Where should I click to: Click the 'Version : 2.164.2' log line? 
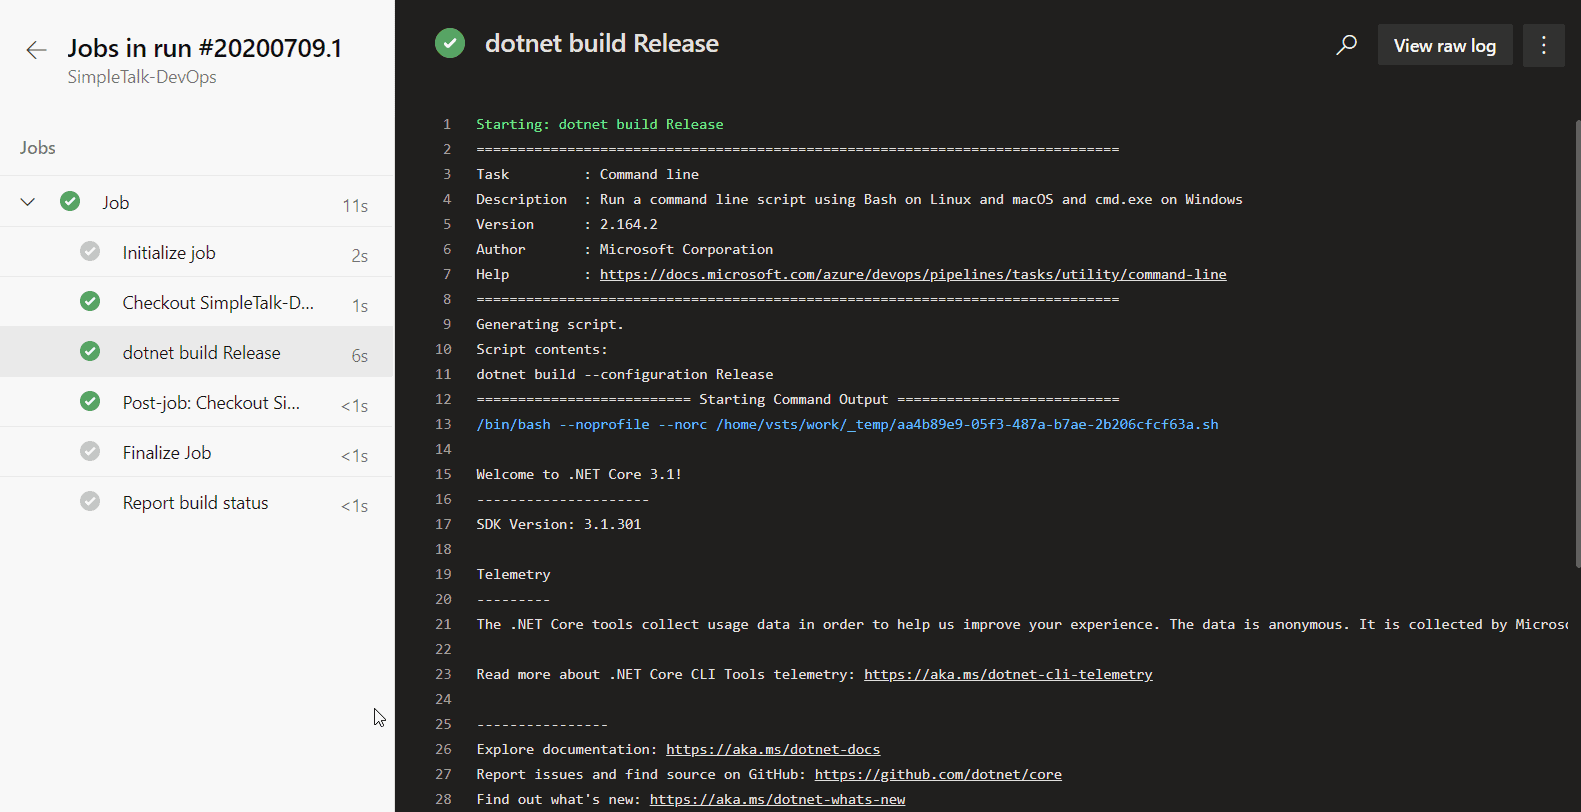point(567,224)
